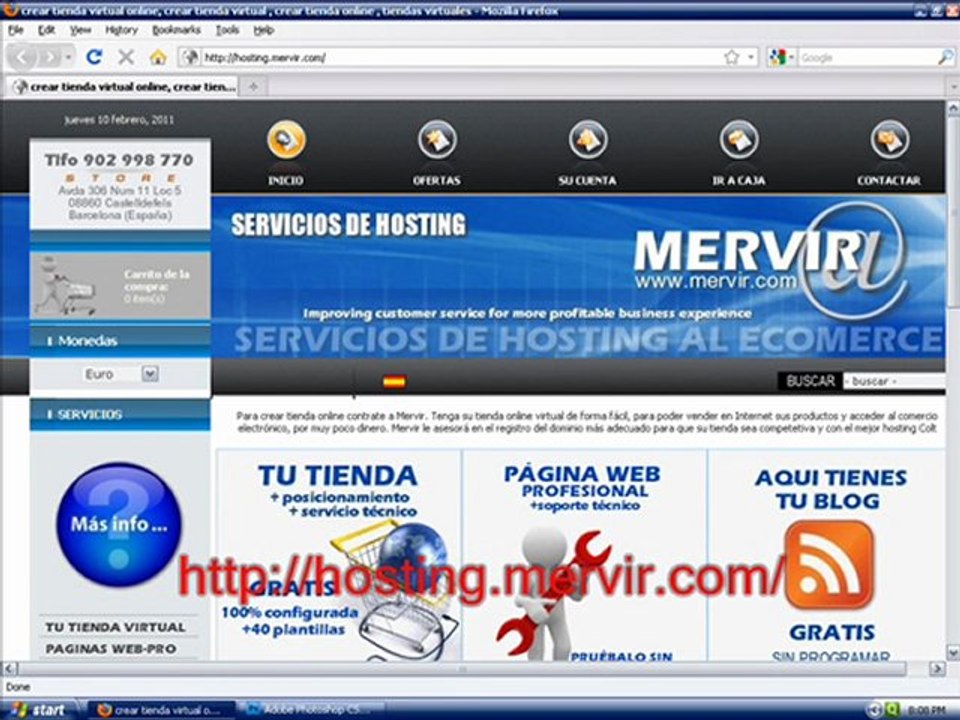Click the shopping cart image in sidebar
960x720 pixels.
(x=65, y=286)
